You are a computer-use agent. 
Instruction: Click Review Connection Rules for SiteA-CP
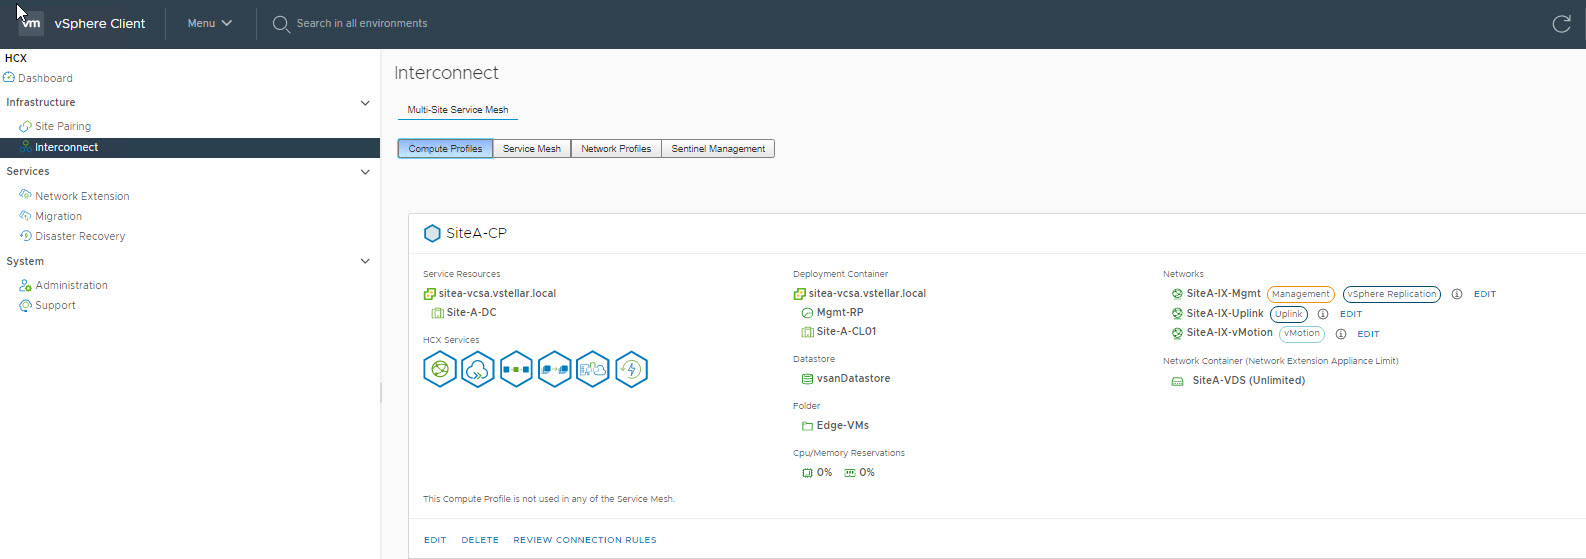click(x=585, y=540)
